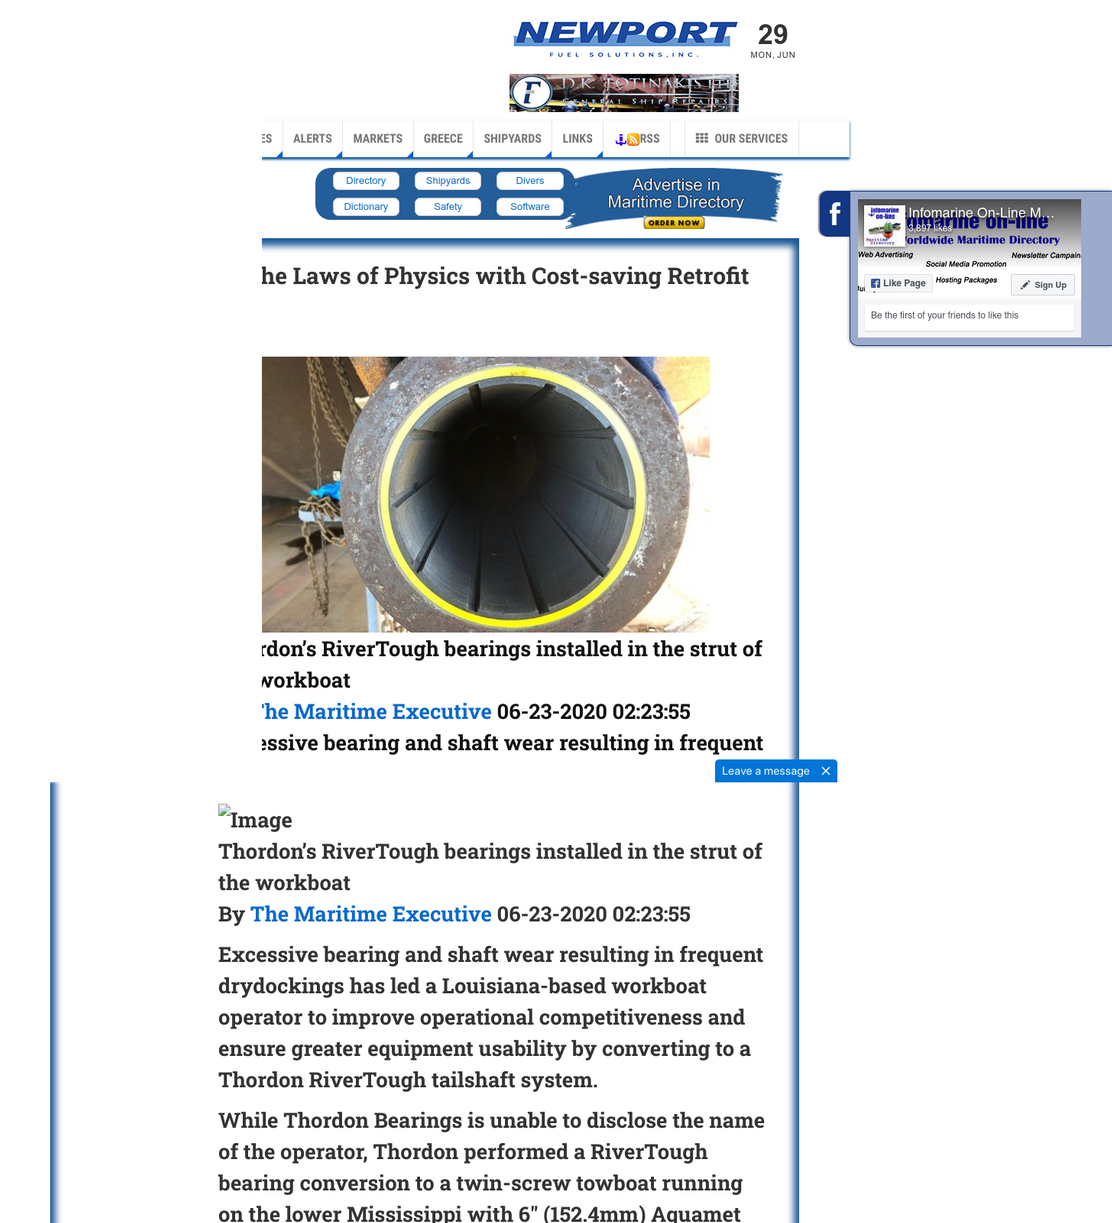The width and height of the screenshot is (1112, 1223).
Task: Follow the lower By The Maritime Executive link
Action: [x=371, y=914]
